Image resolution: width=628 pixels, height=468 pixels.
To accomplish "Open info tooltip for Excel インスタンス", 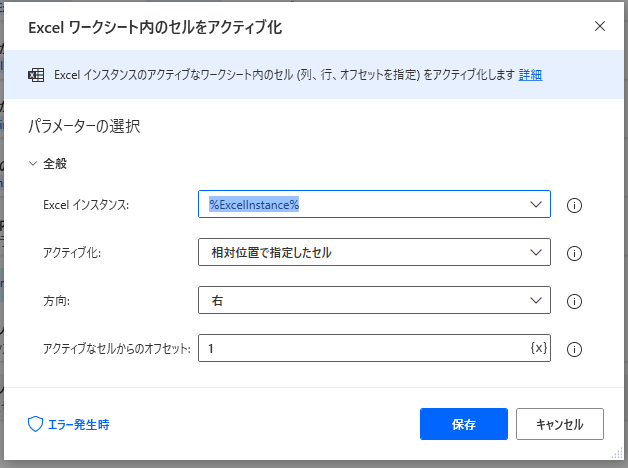I will 574,205.
